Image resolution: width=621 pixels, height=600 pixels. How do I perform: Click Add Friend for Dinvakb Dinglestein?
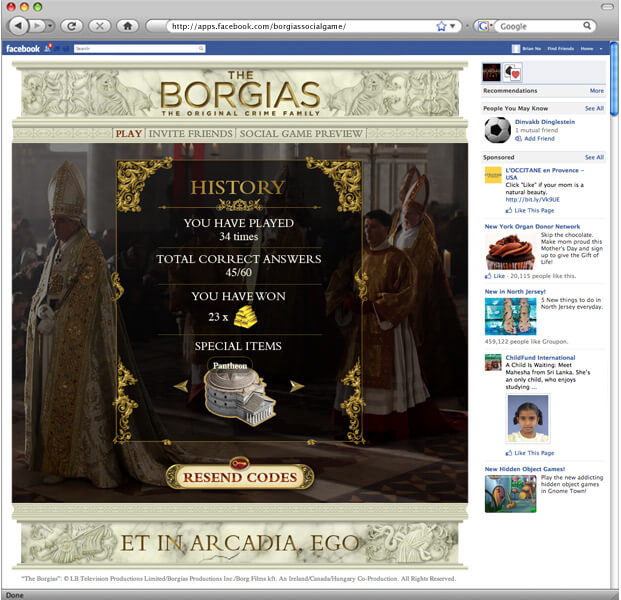tap(535, 139)
